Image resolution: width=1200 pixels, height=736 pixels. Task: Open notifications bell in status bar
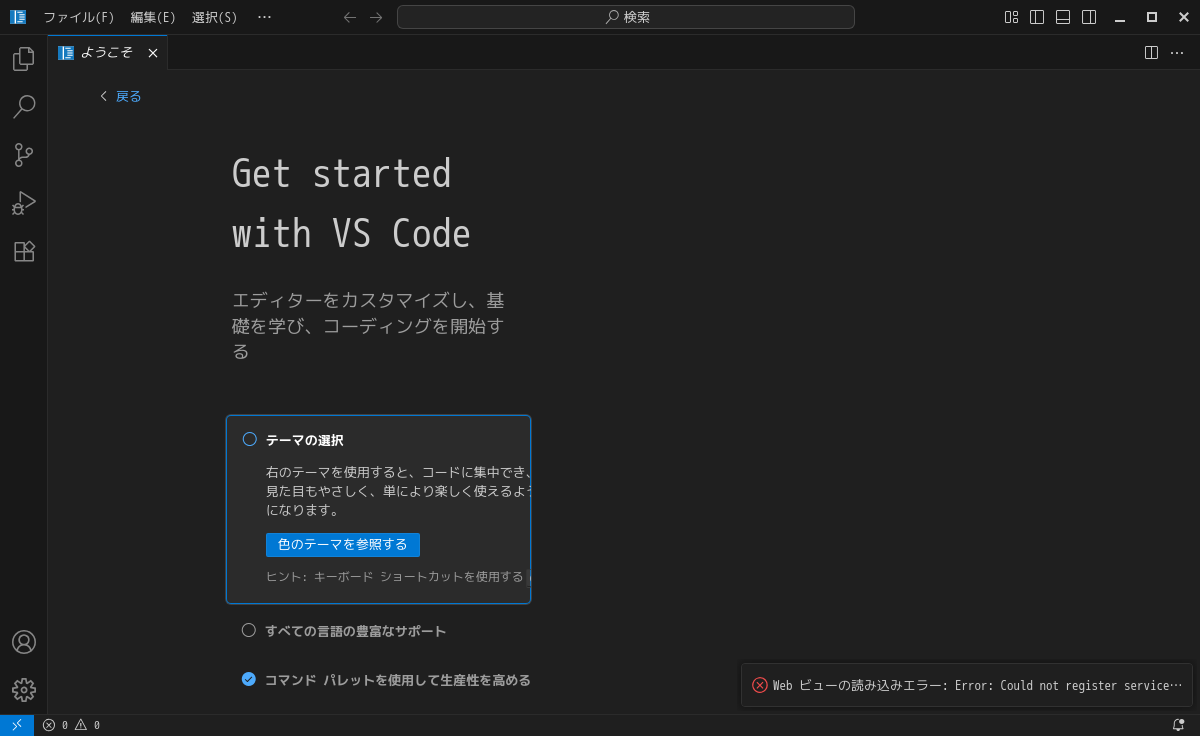click(1178, 725)
